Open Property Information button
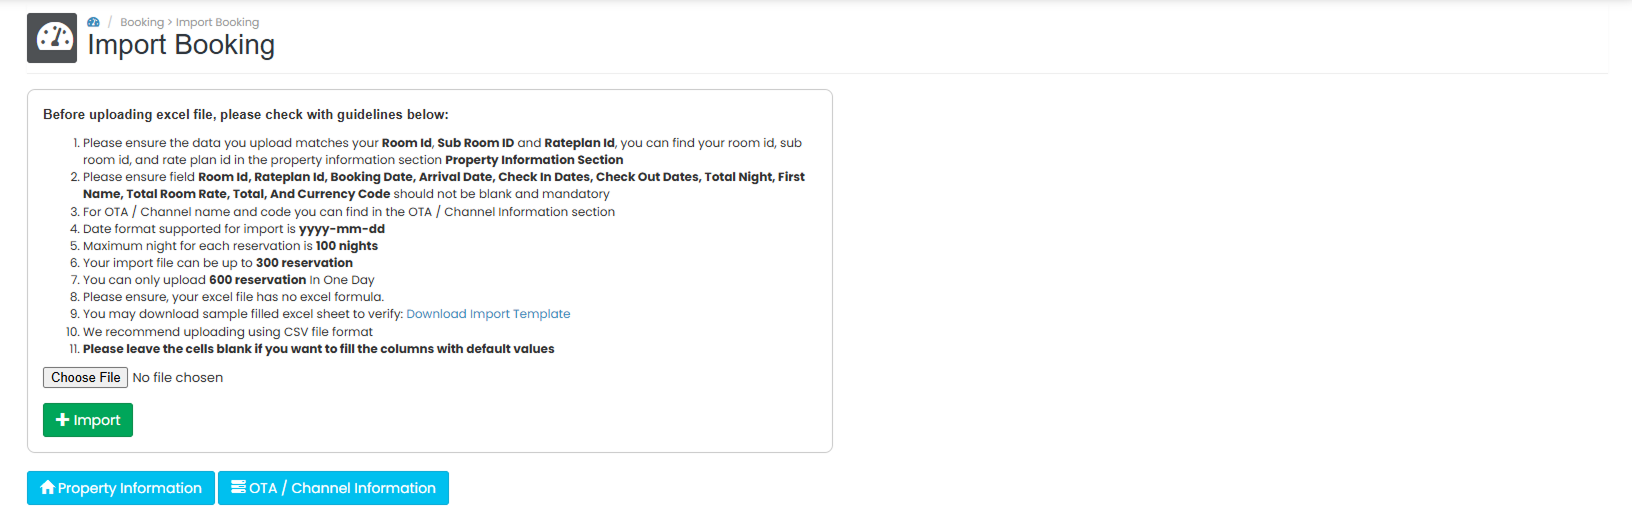Screen dimensions: 1632x526 coord(121,488)
